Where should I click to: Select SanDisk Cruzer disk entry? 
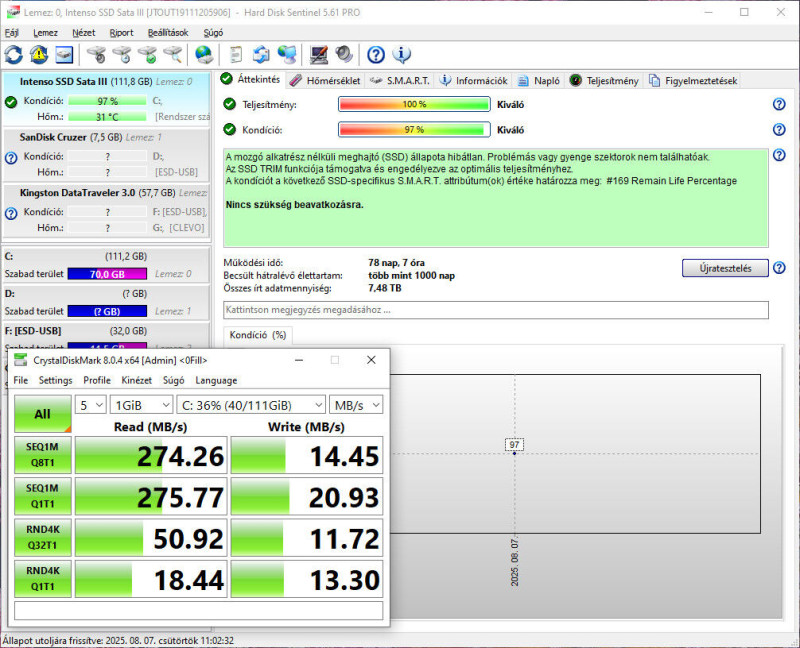coord(106,155)
